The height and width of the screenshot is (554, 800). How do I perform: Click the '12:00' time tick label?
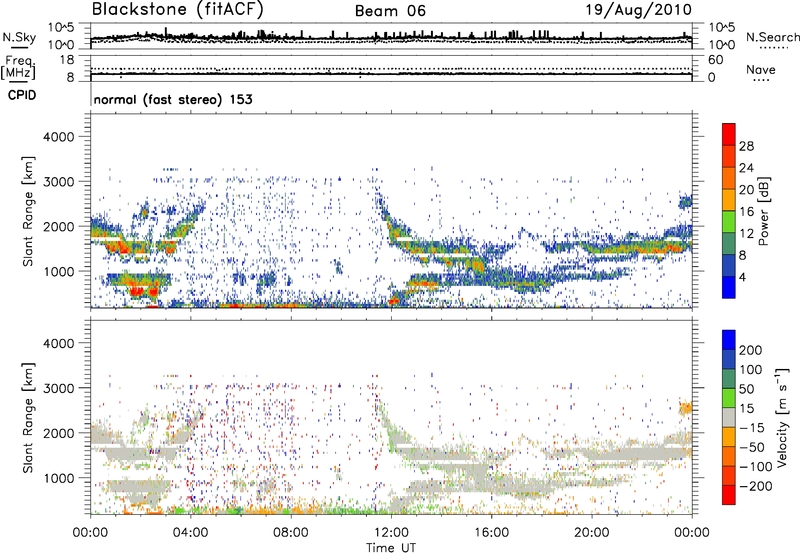click(391, 533)
